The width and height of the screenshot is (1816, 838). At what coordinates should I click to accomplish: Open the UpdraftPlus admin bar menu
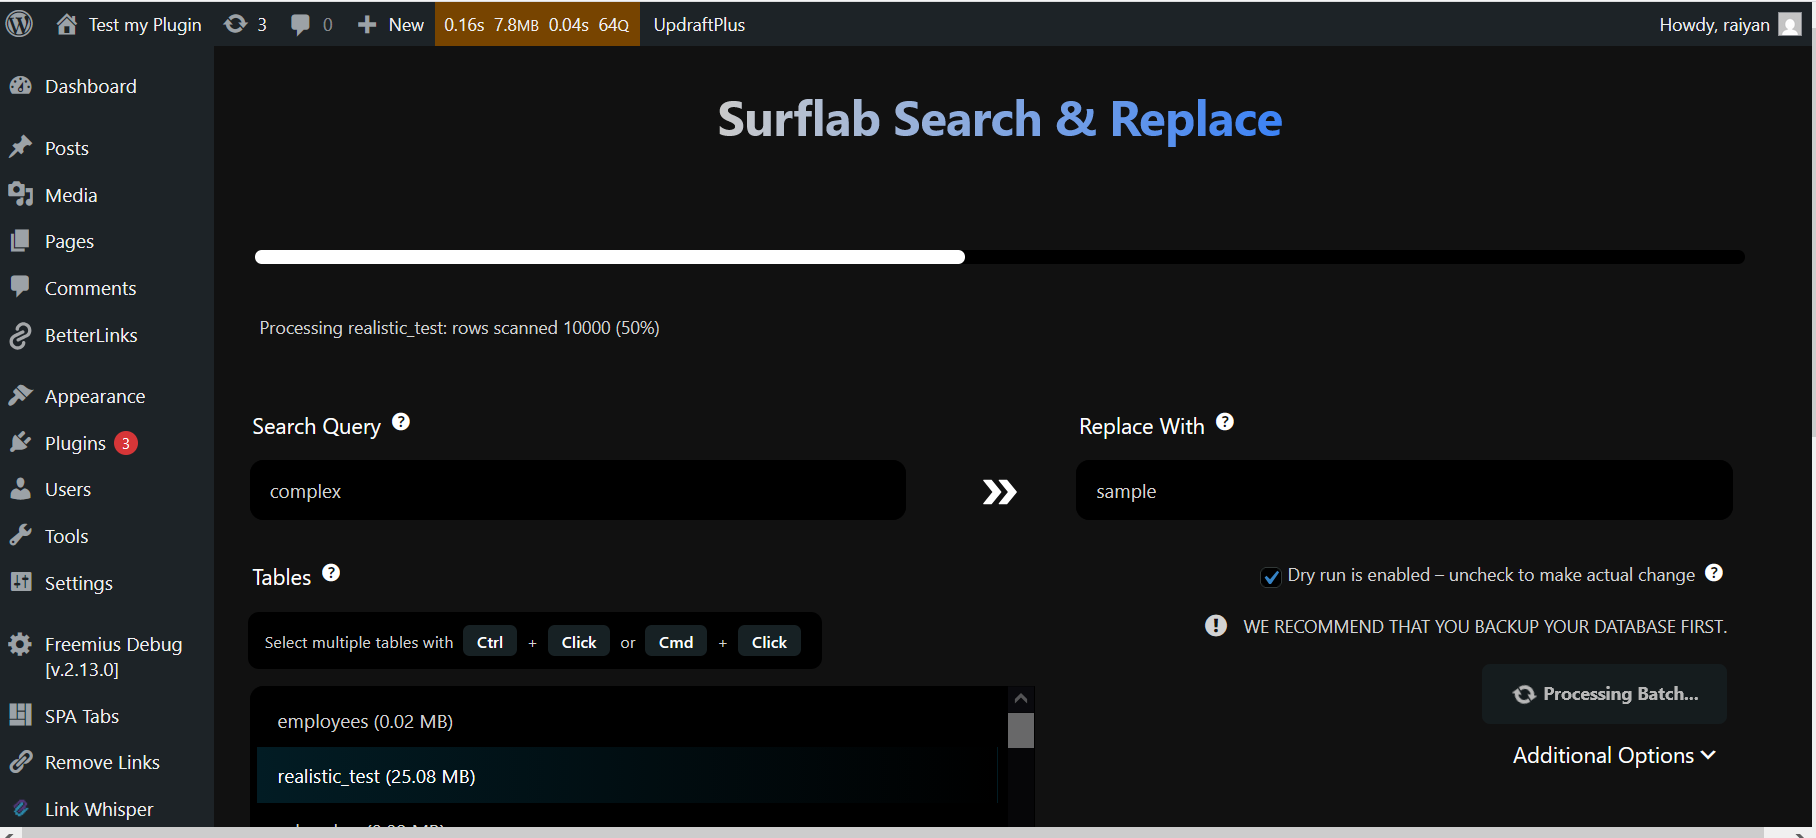(x=699, y=25)
